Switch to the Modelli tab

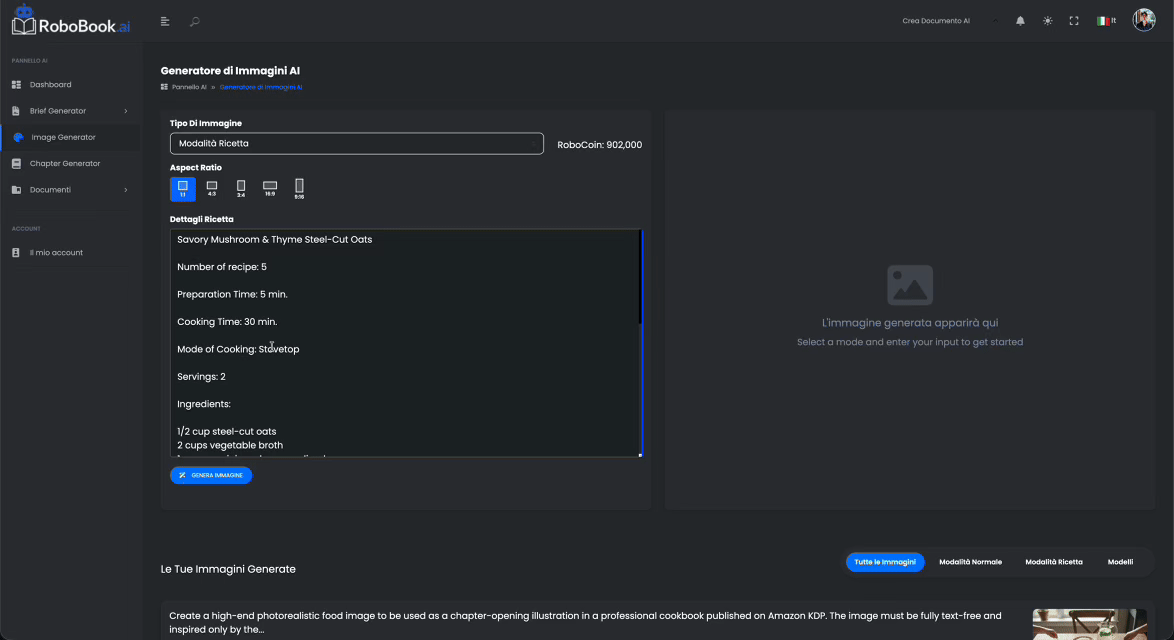(x=1120, y=562)
